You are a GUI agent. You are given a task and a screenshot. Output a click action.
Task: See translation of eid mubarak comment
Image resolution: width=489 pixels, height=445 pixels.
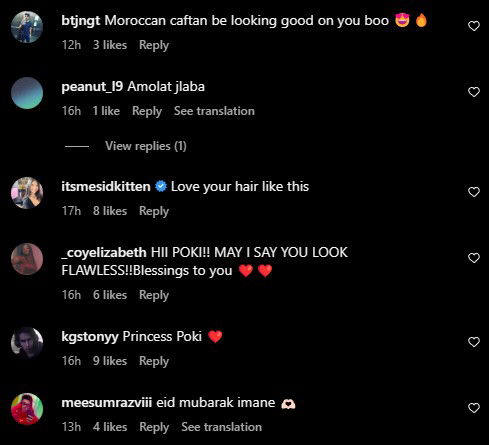[222, 427]
